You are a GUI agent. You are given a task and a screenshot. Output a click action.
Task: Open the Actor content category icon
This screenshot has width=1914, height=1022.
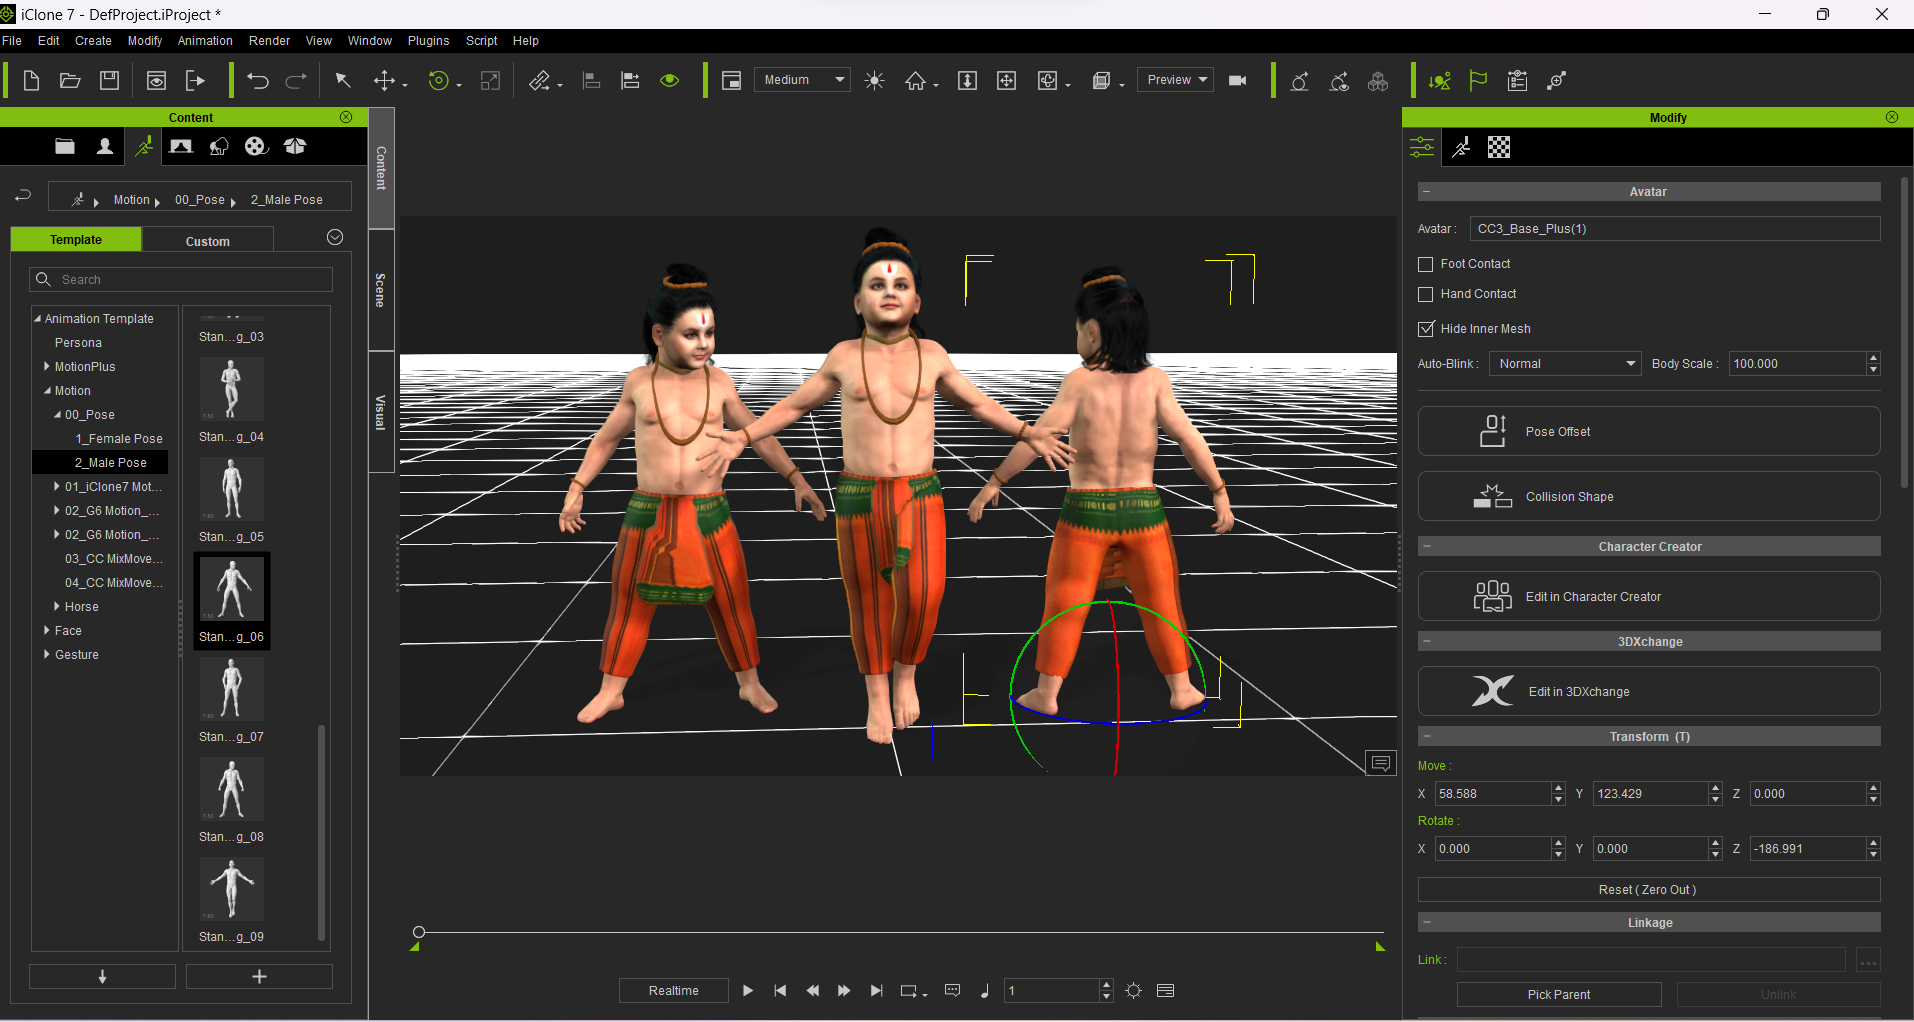(x=104, y=147)
